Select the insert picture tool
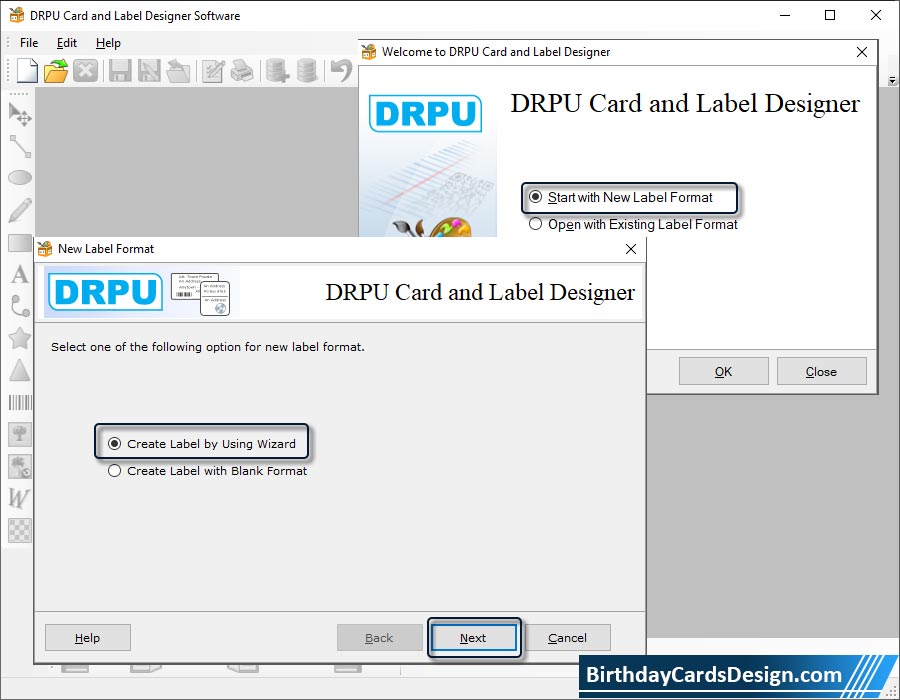 (20, 434)
